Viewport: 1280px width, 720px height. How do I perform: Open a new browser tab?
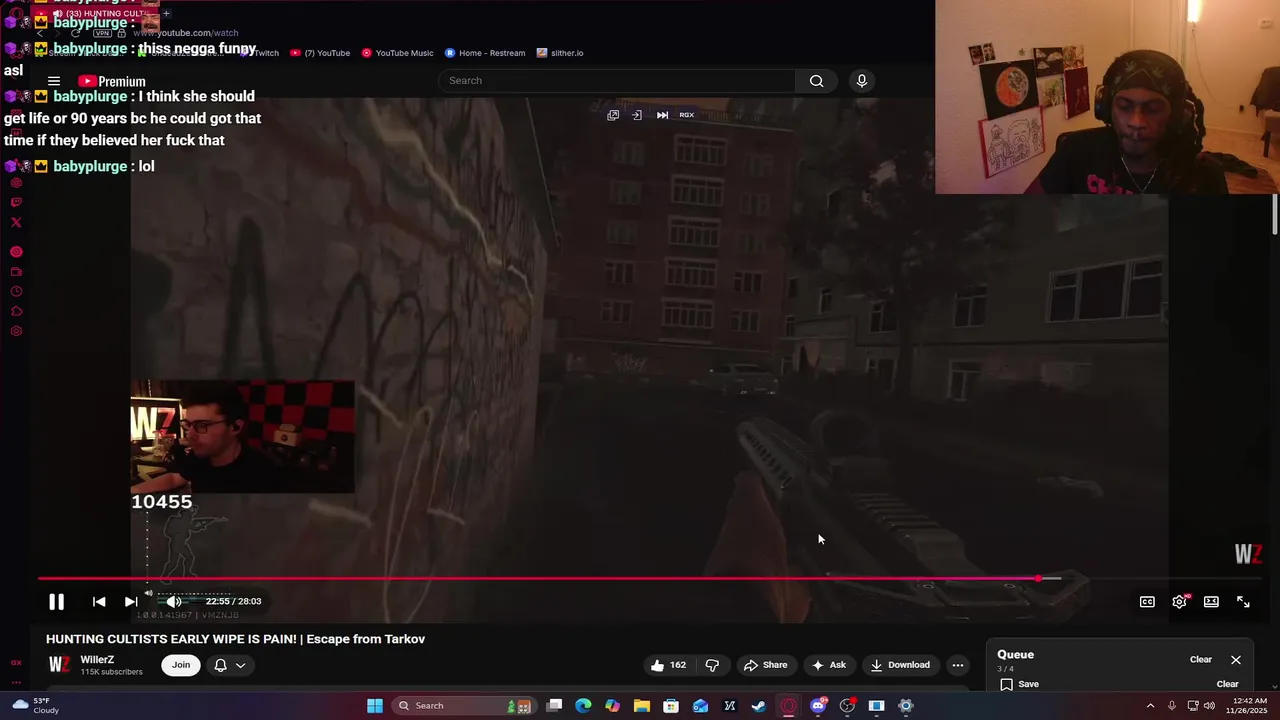166,13
